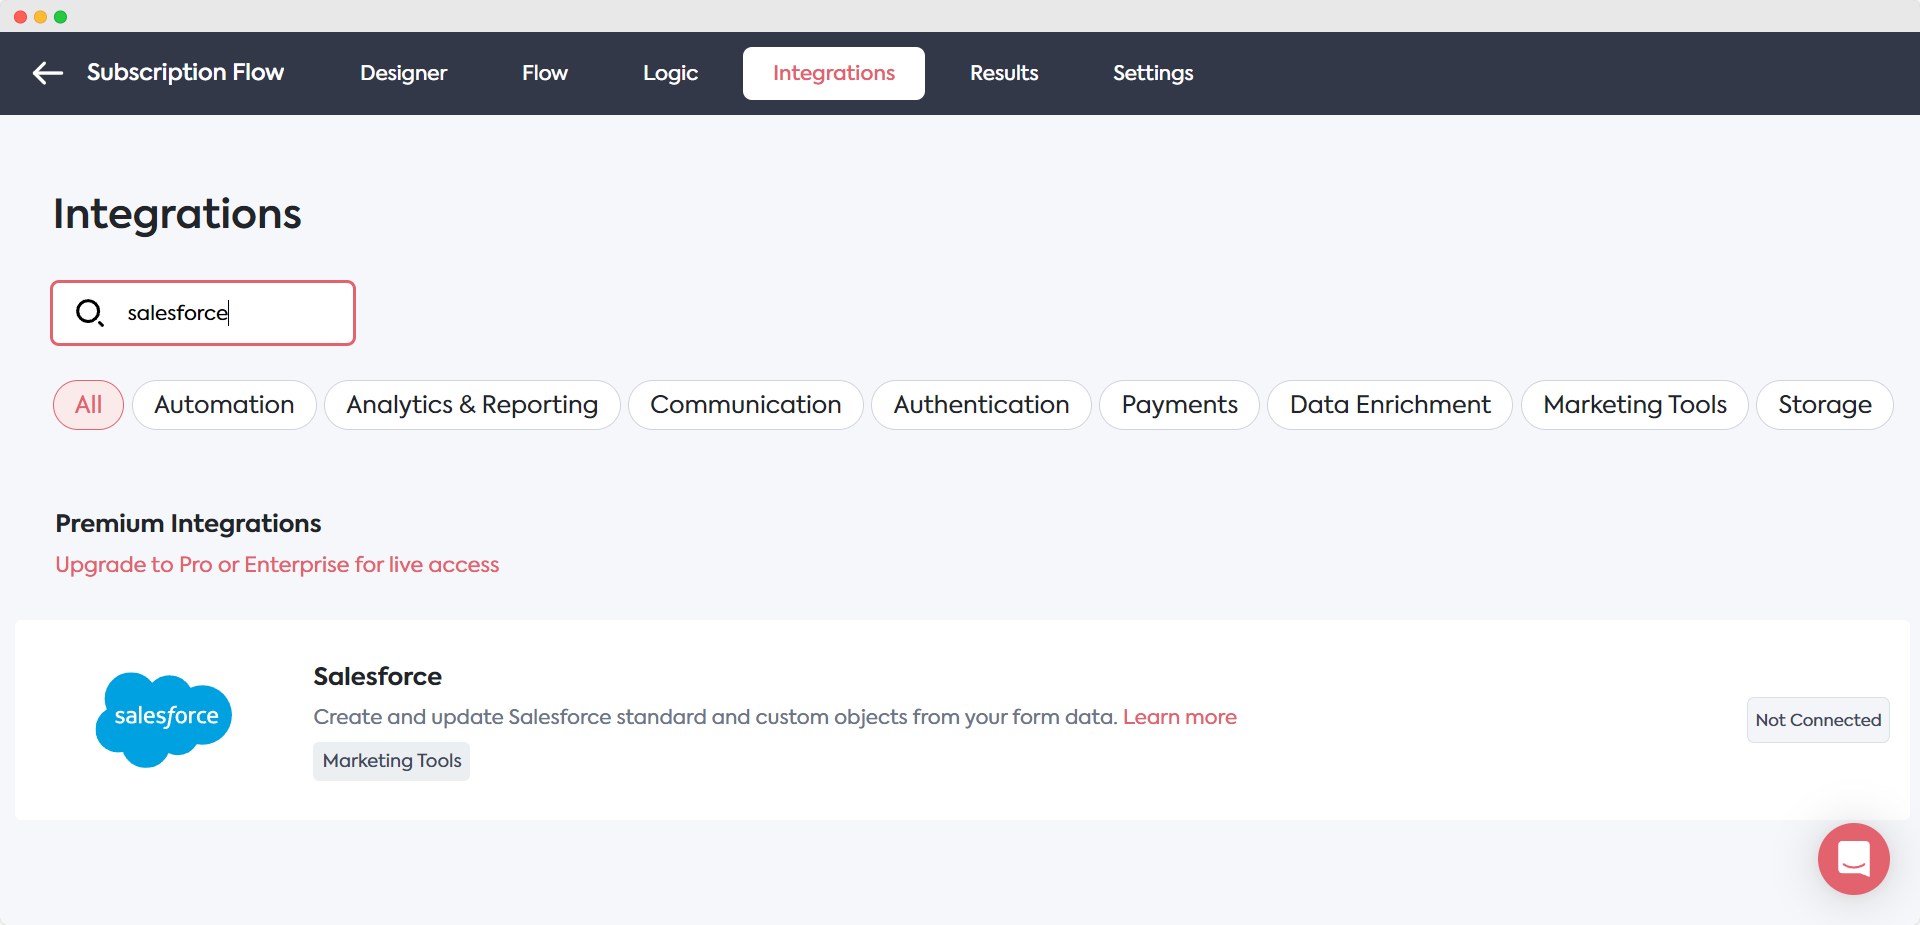The image size is (1920, 925).
Task: Open the Results tab
Action: tap(1004, 73)
